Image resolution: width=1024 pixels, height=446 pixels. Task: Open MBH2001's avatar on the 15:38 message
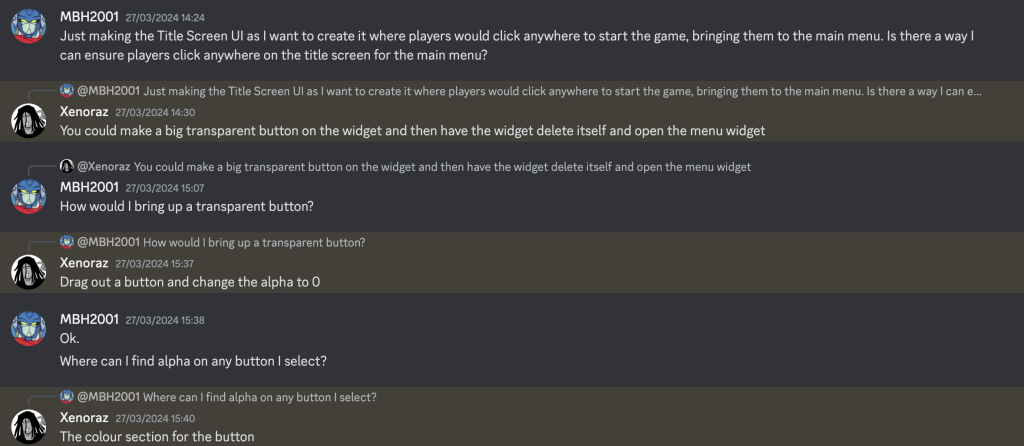pos(29,329)
